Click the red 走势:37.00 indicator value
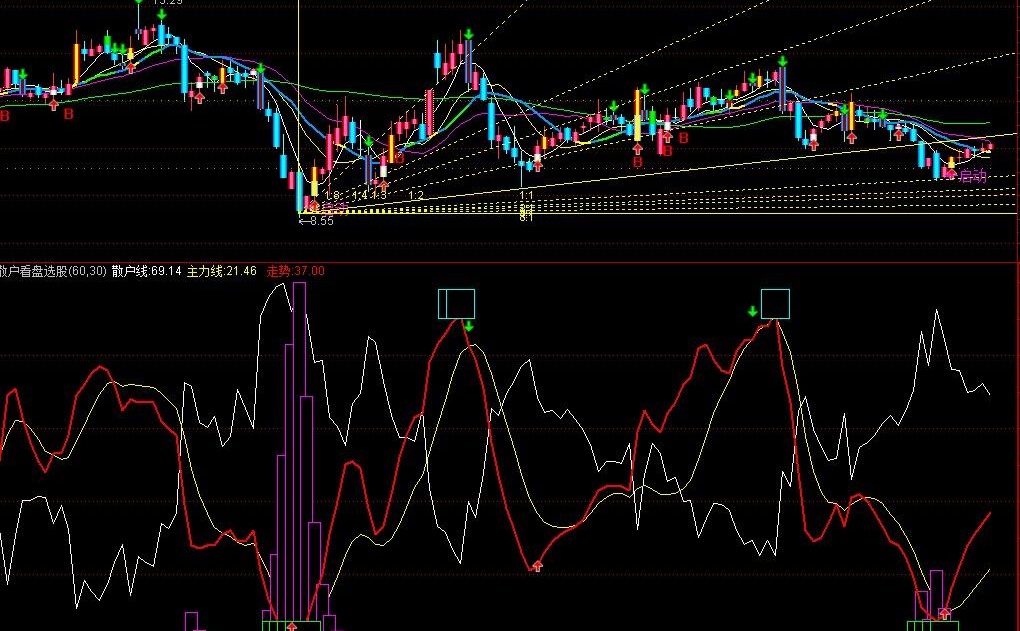 (296, 271)
